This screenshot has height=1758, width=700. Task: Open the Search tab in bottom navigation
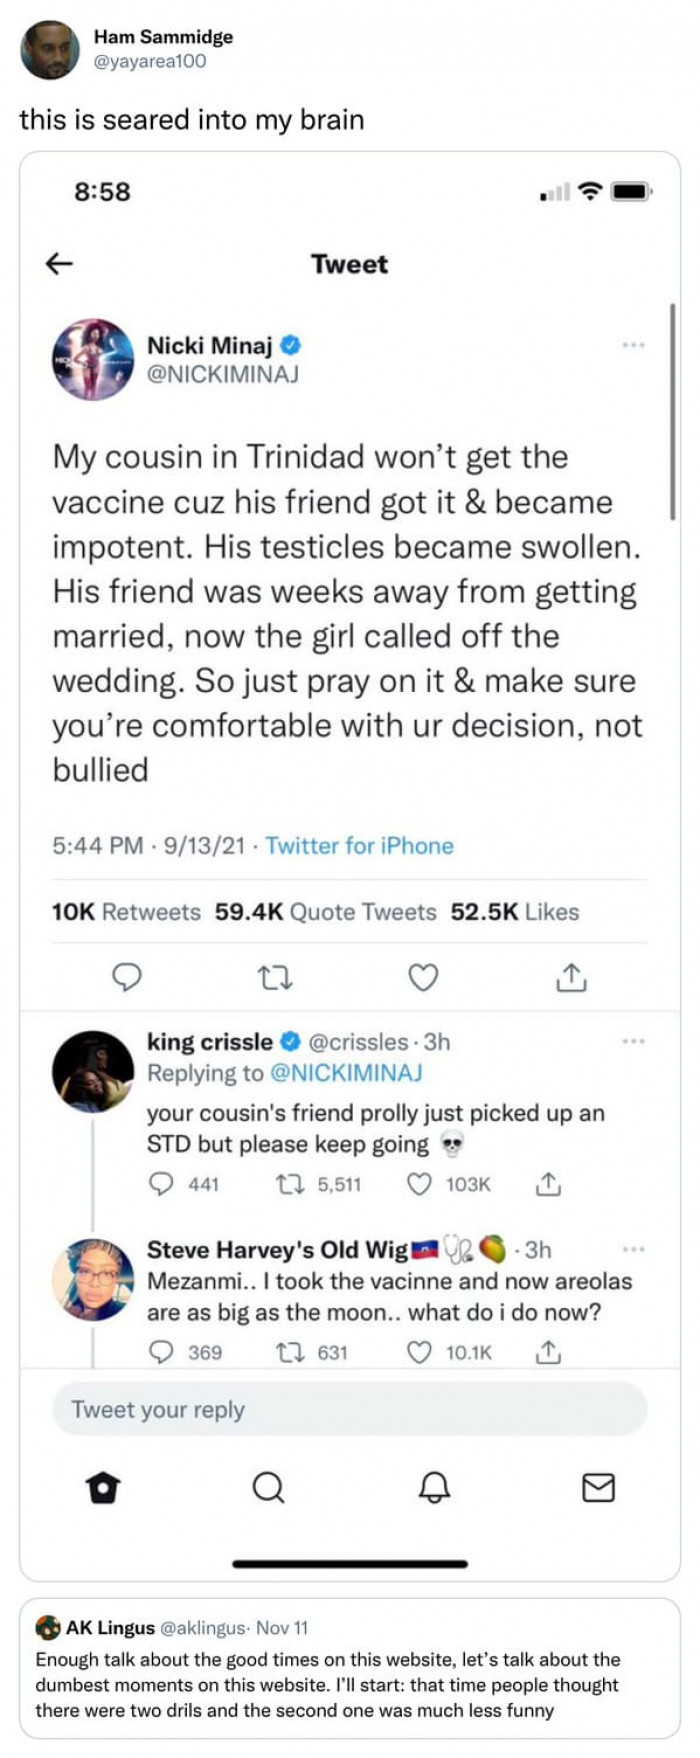pos(268,1489)
